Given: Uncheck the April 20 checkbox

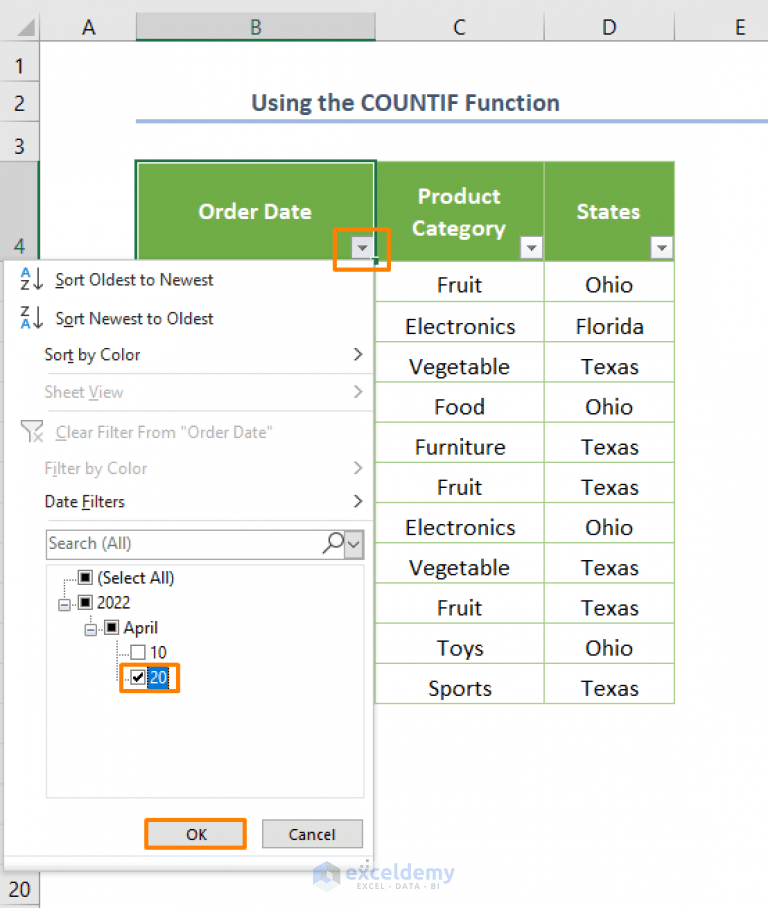Looking at the screenshot, I should point(137,677).
